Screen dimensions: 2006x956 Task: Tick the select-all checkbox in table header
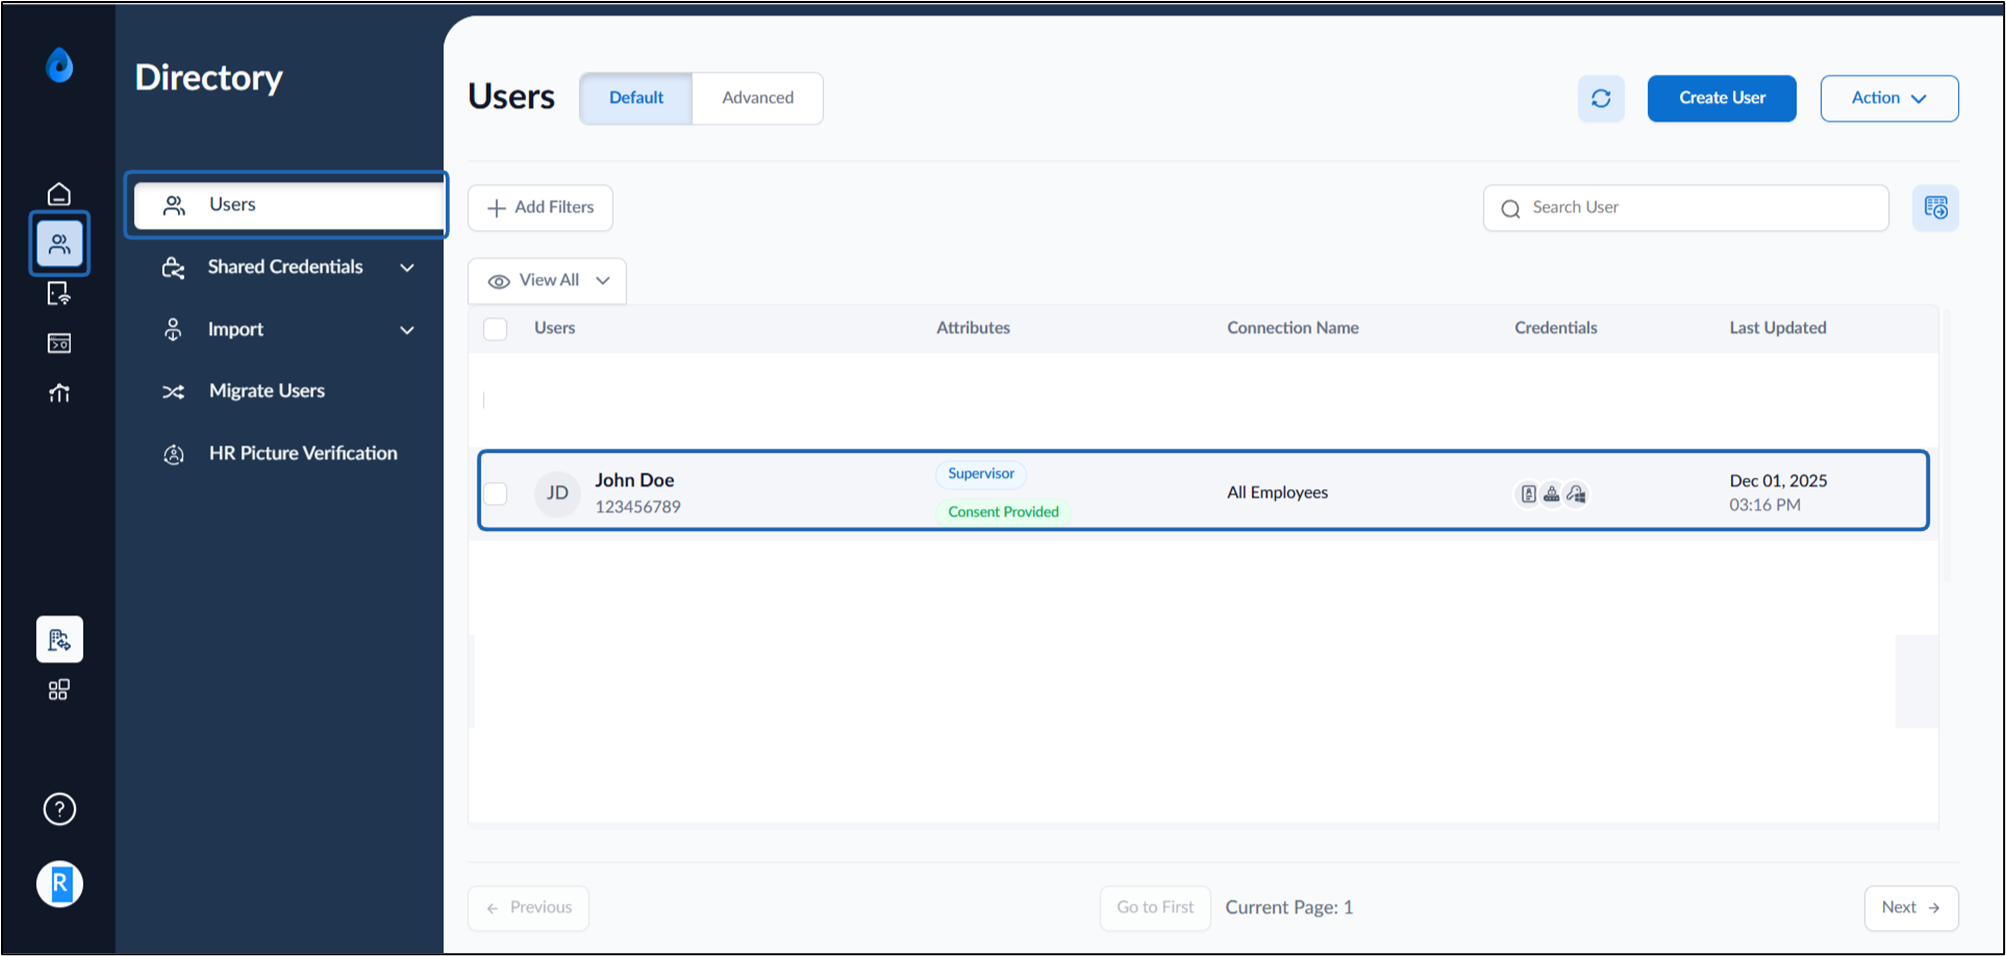495,328
